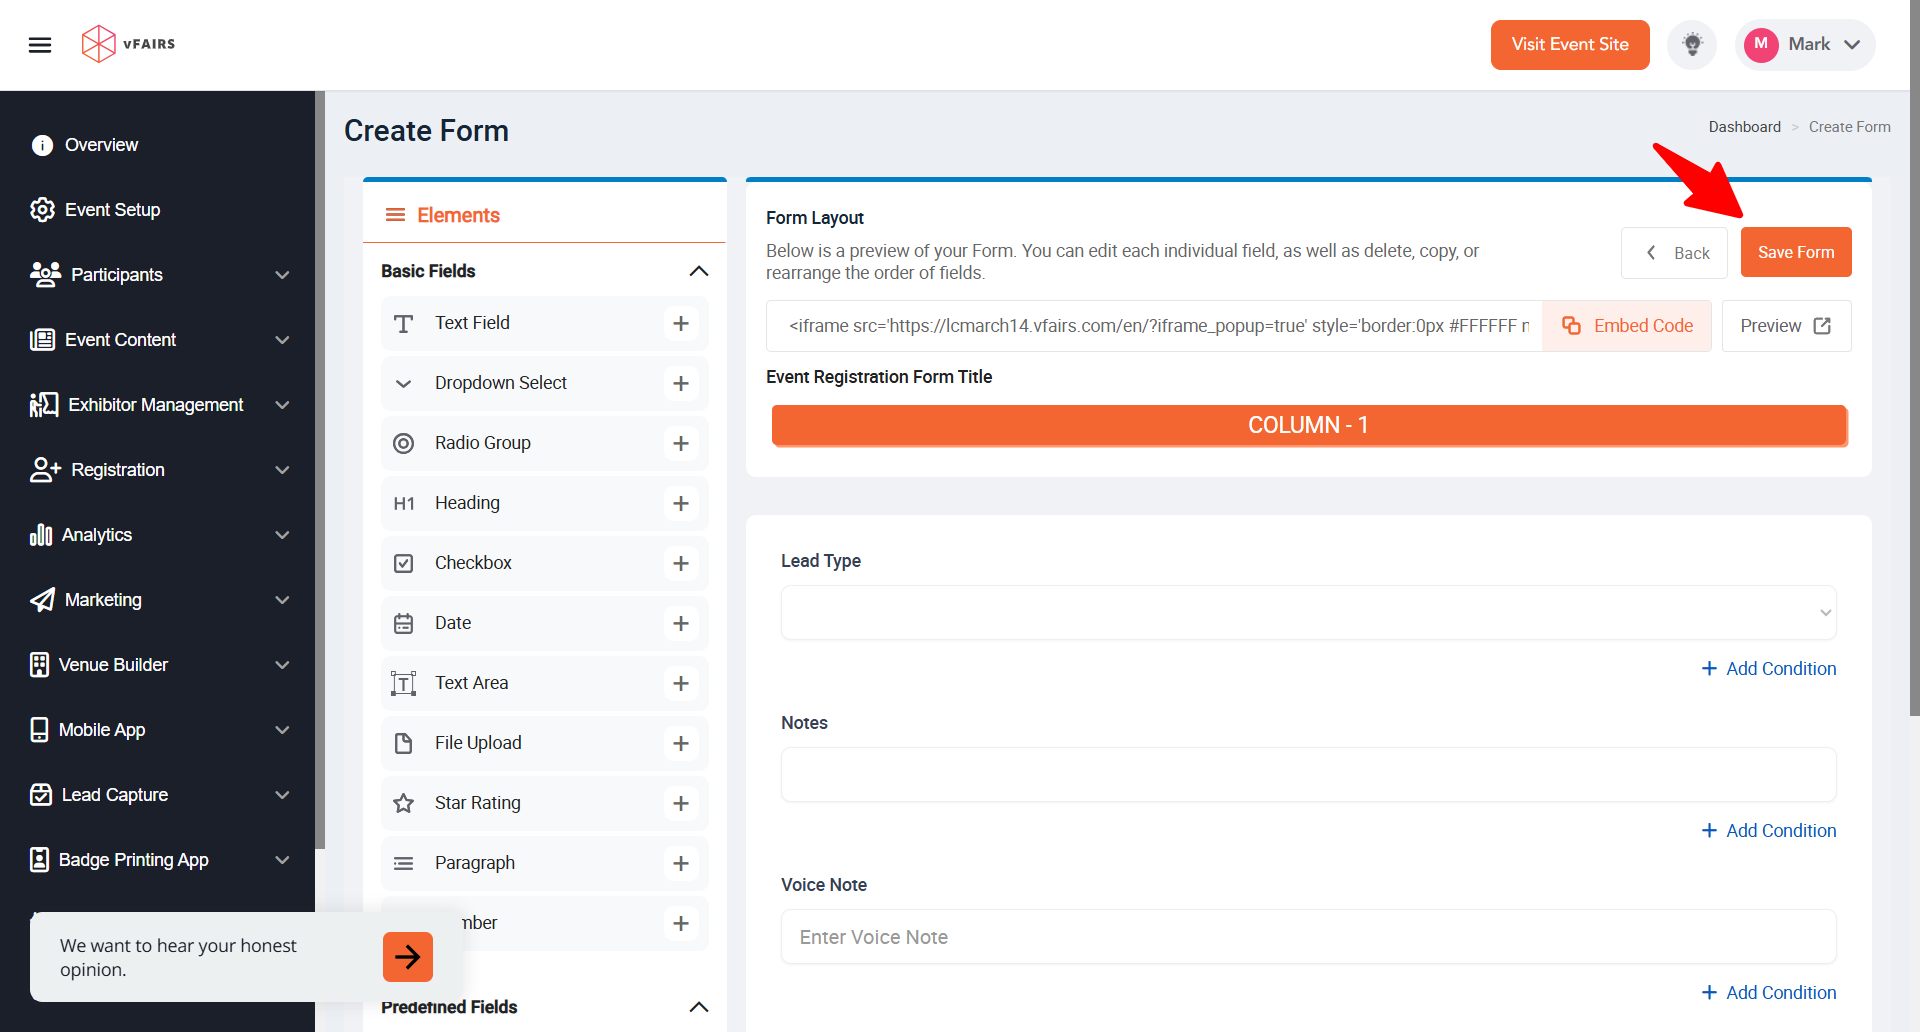Viewport: 1920px width, 1032px height.
Task: Click the Elements list icon
Action: (x=395, y=215)
